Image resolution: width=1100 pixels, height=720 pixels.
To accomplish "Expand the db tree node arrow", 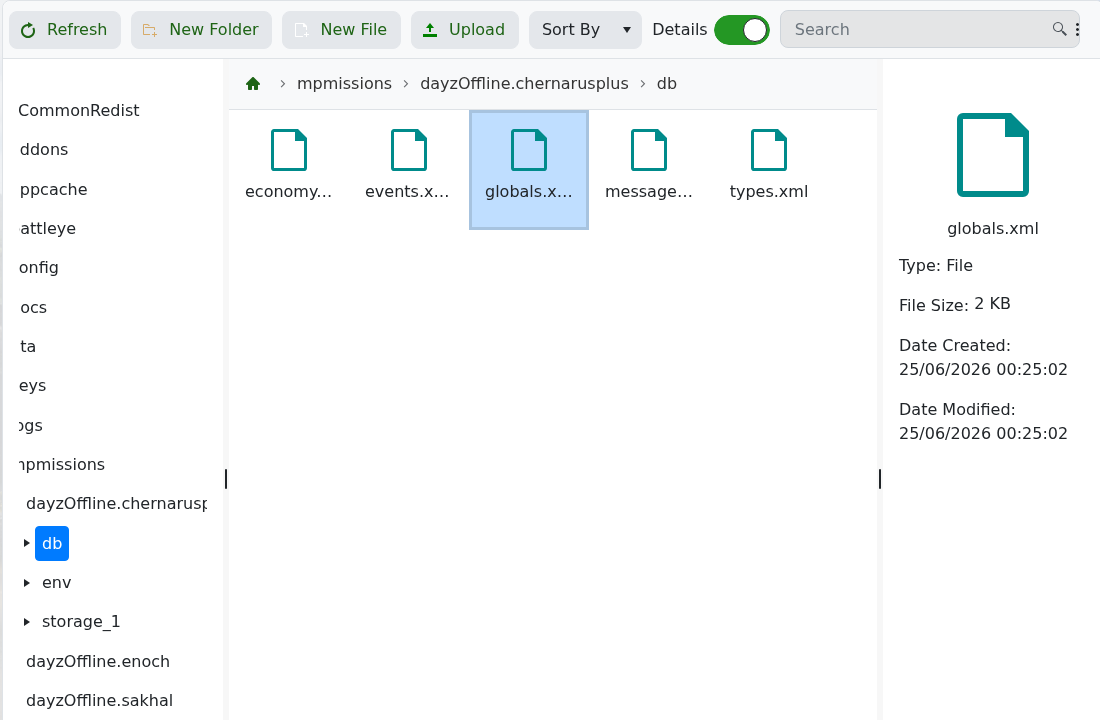I will [27, 543].
